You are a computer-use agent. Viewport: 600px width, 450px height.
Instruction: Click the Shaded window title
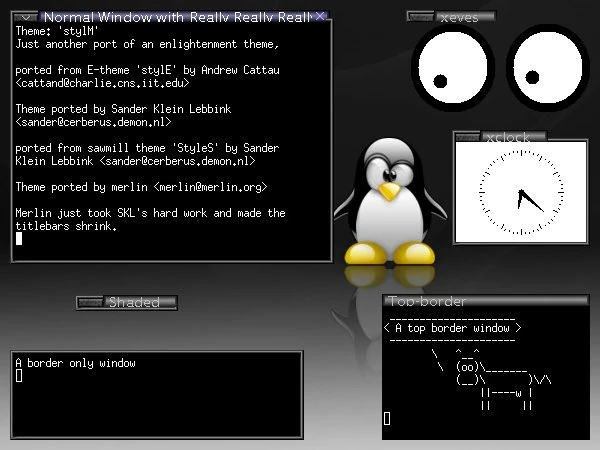pos(134,302)
